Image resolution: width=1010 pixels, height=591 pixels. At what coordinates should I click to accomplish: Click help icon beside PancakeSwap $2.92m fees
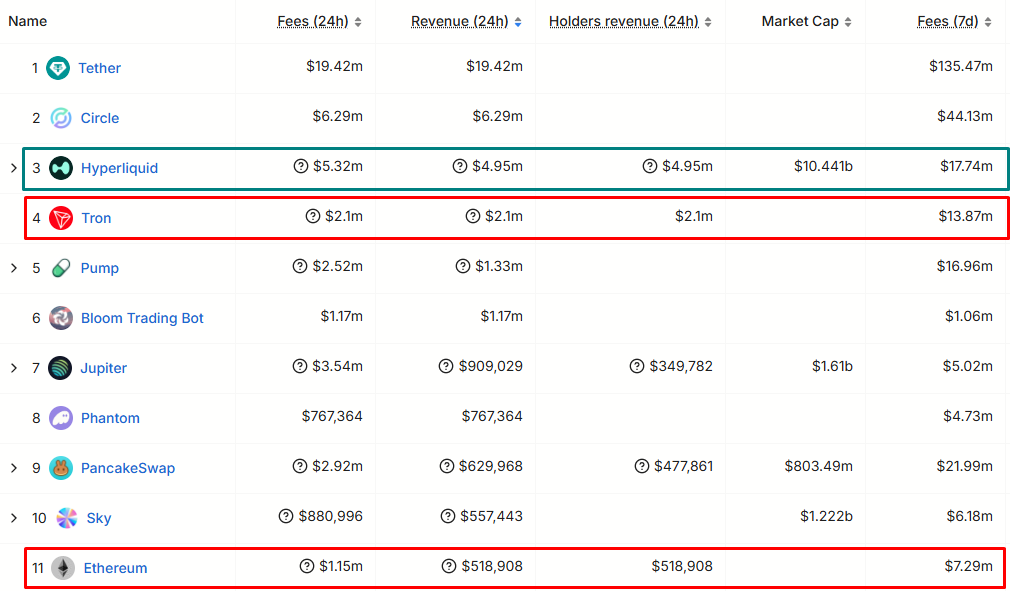[300, 466]
